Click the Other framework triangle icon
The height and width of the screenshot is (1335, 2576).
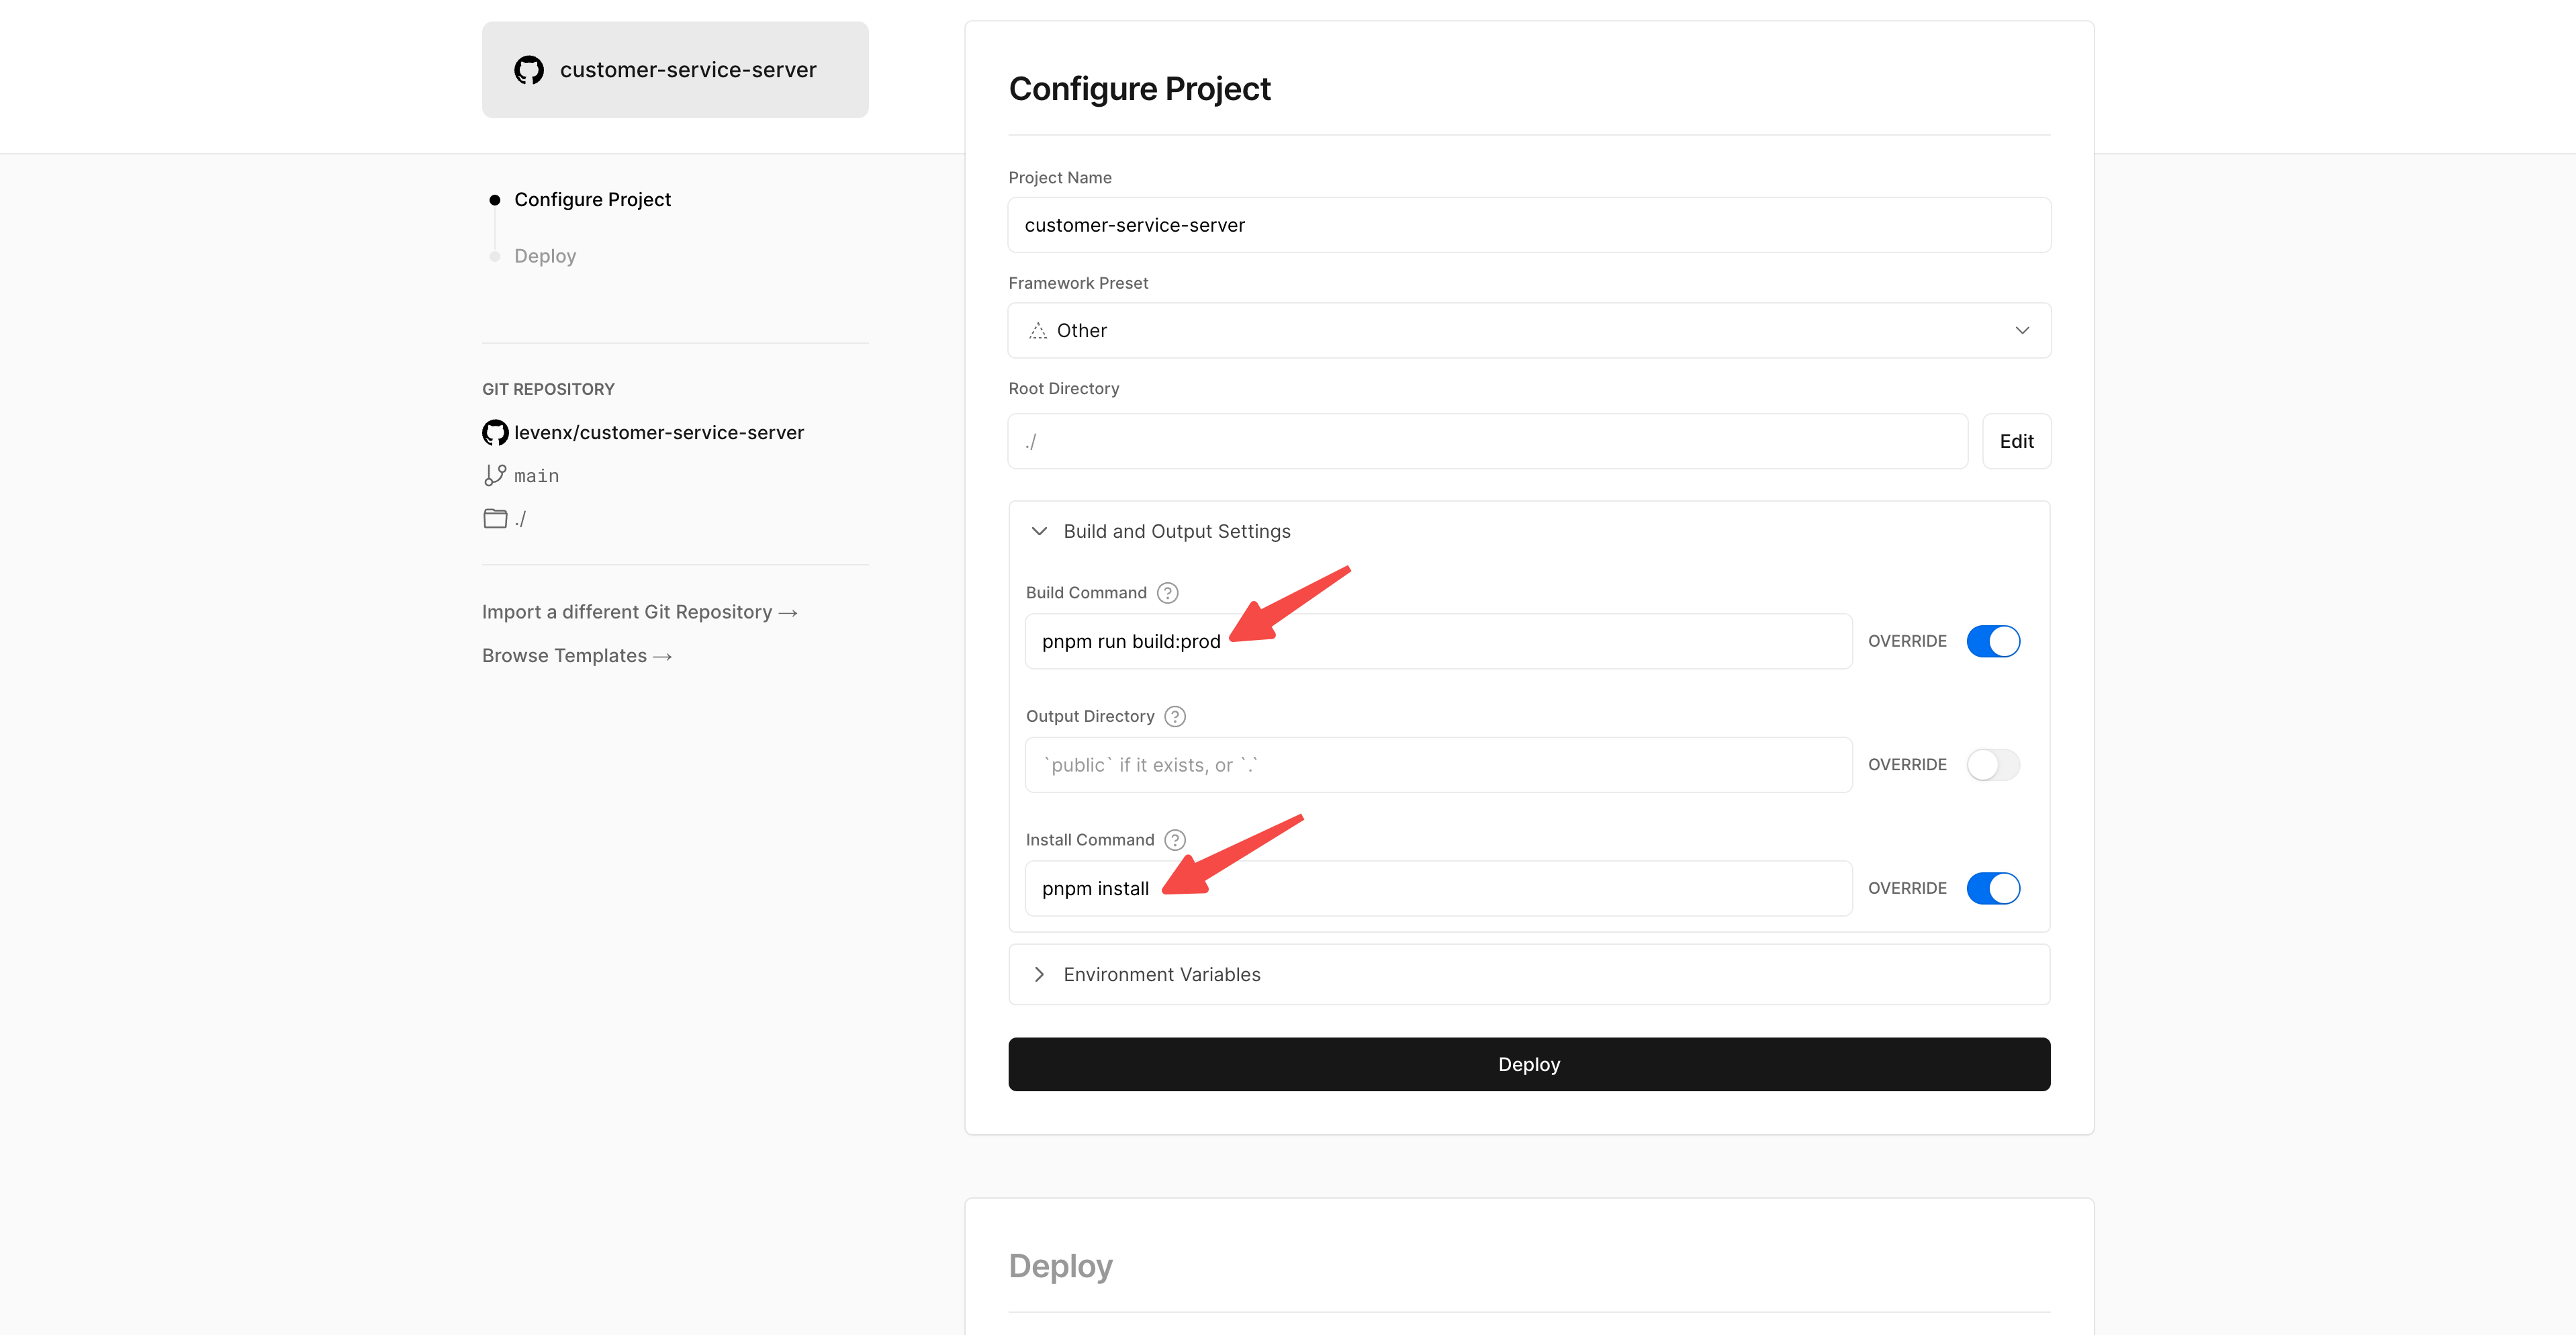tap(1038, 331)
